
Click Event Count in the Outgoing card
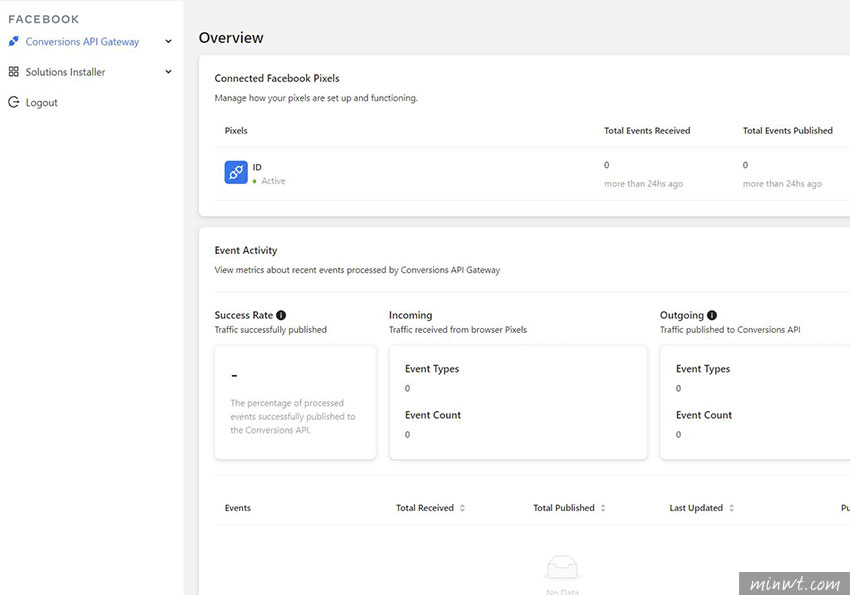point(704,415)
